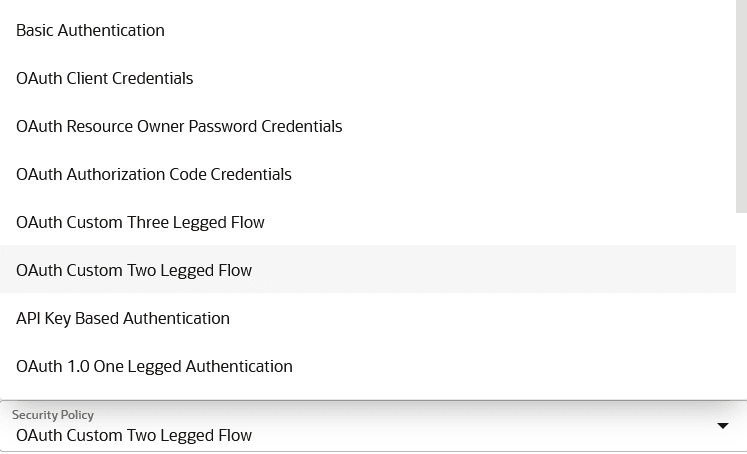
Task: Set security policy to OAuth 1.0 One Legged
Action: [368, 366]
